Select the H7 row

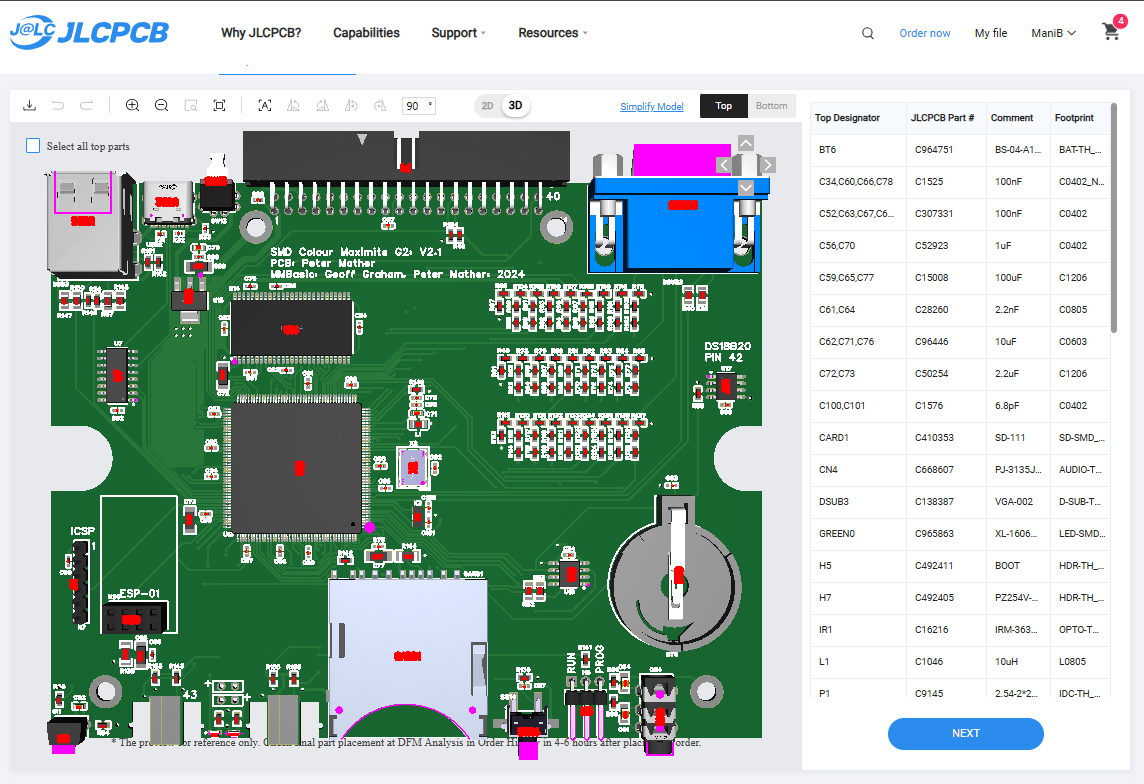tap(960, 598)
